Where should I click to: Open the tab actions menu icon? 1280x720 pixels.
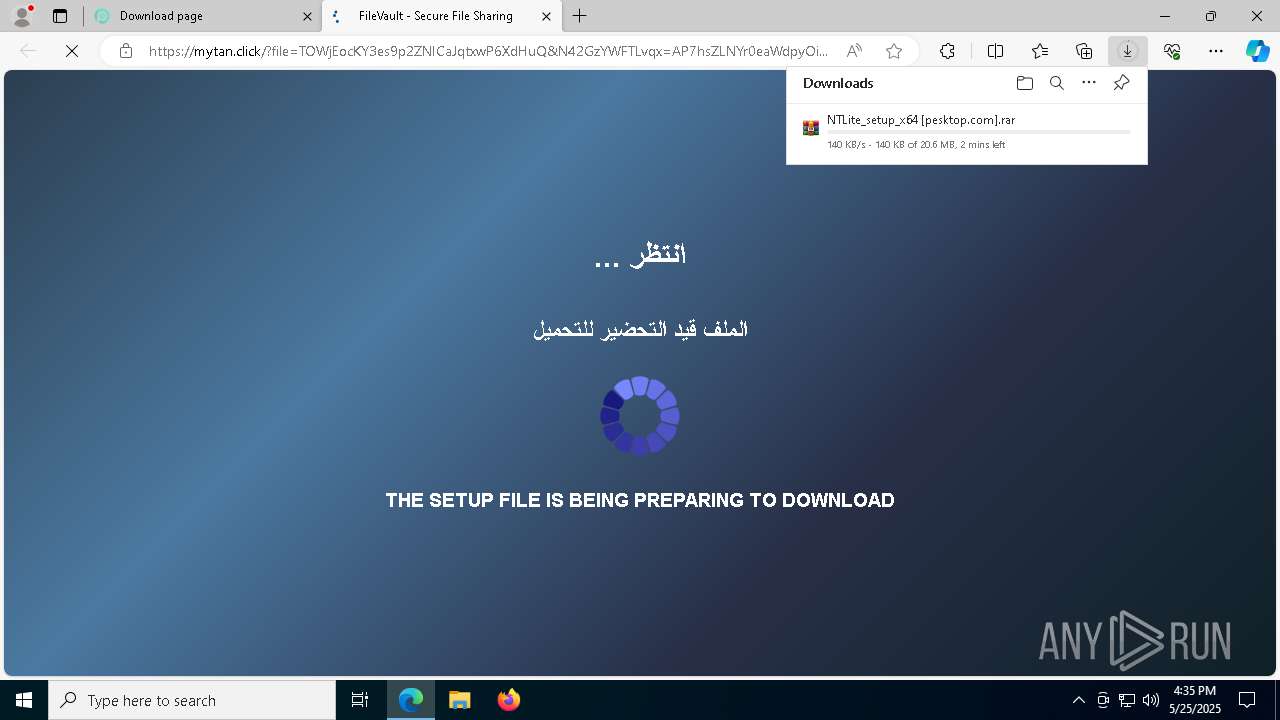(x=60, y=16)
